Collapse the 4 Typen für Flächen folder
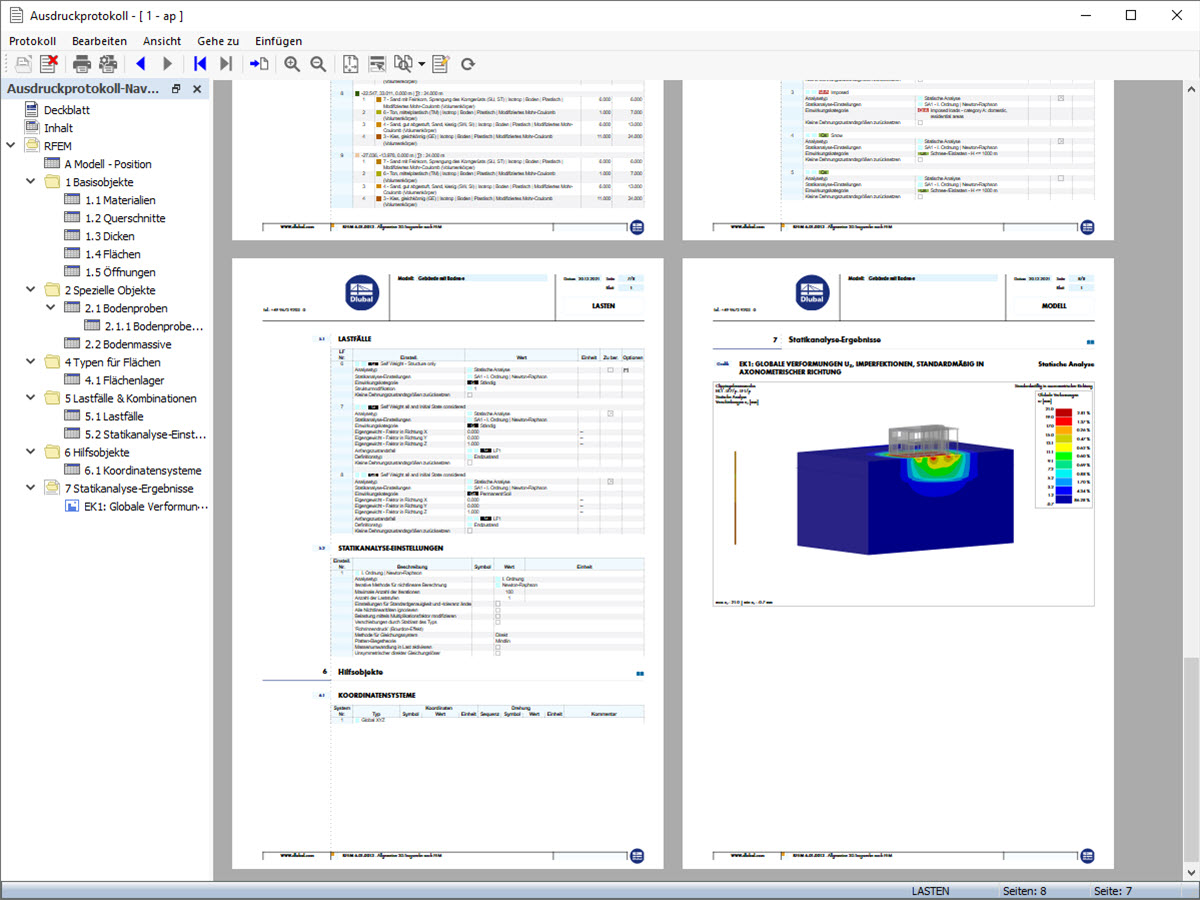1200x900 pixels. point(32,362)
